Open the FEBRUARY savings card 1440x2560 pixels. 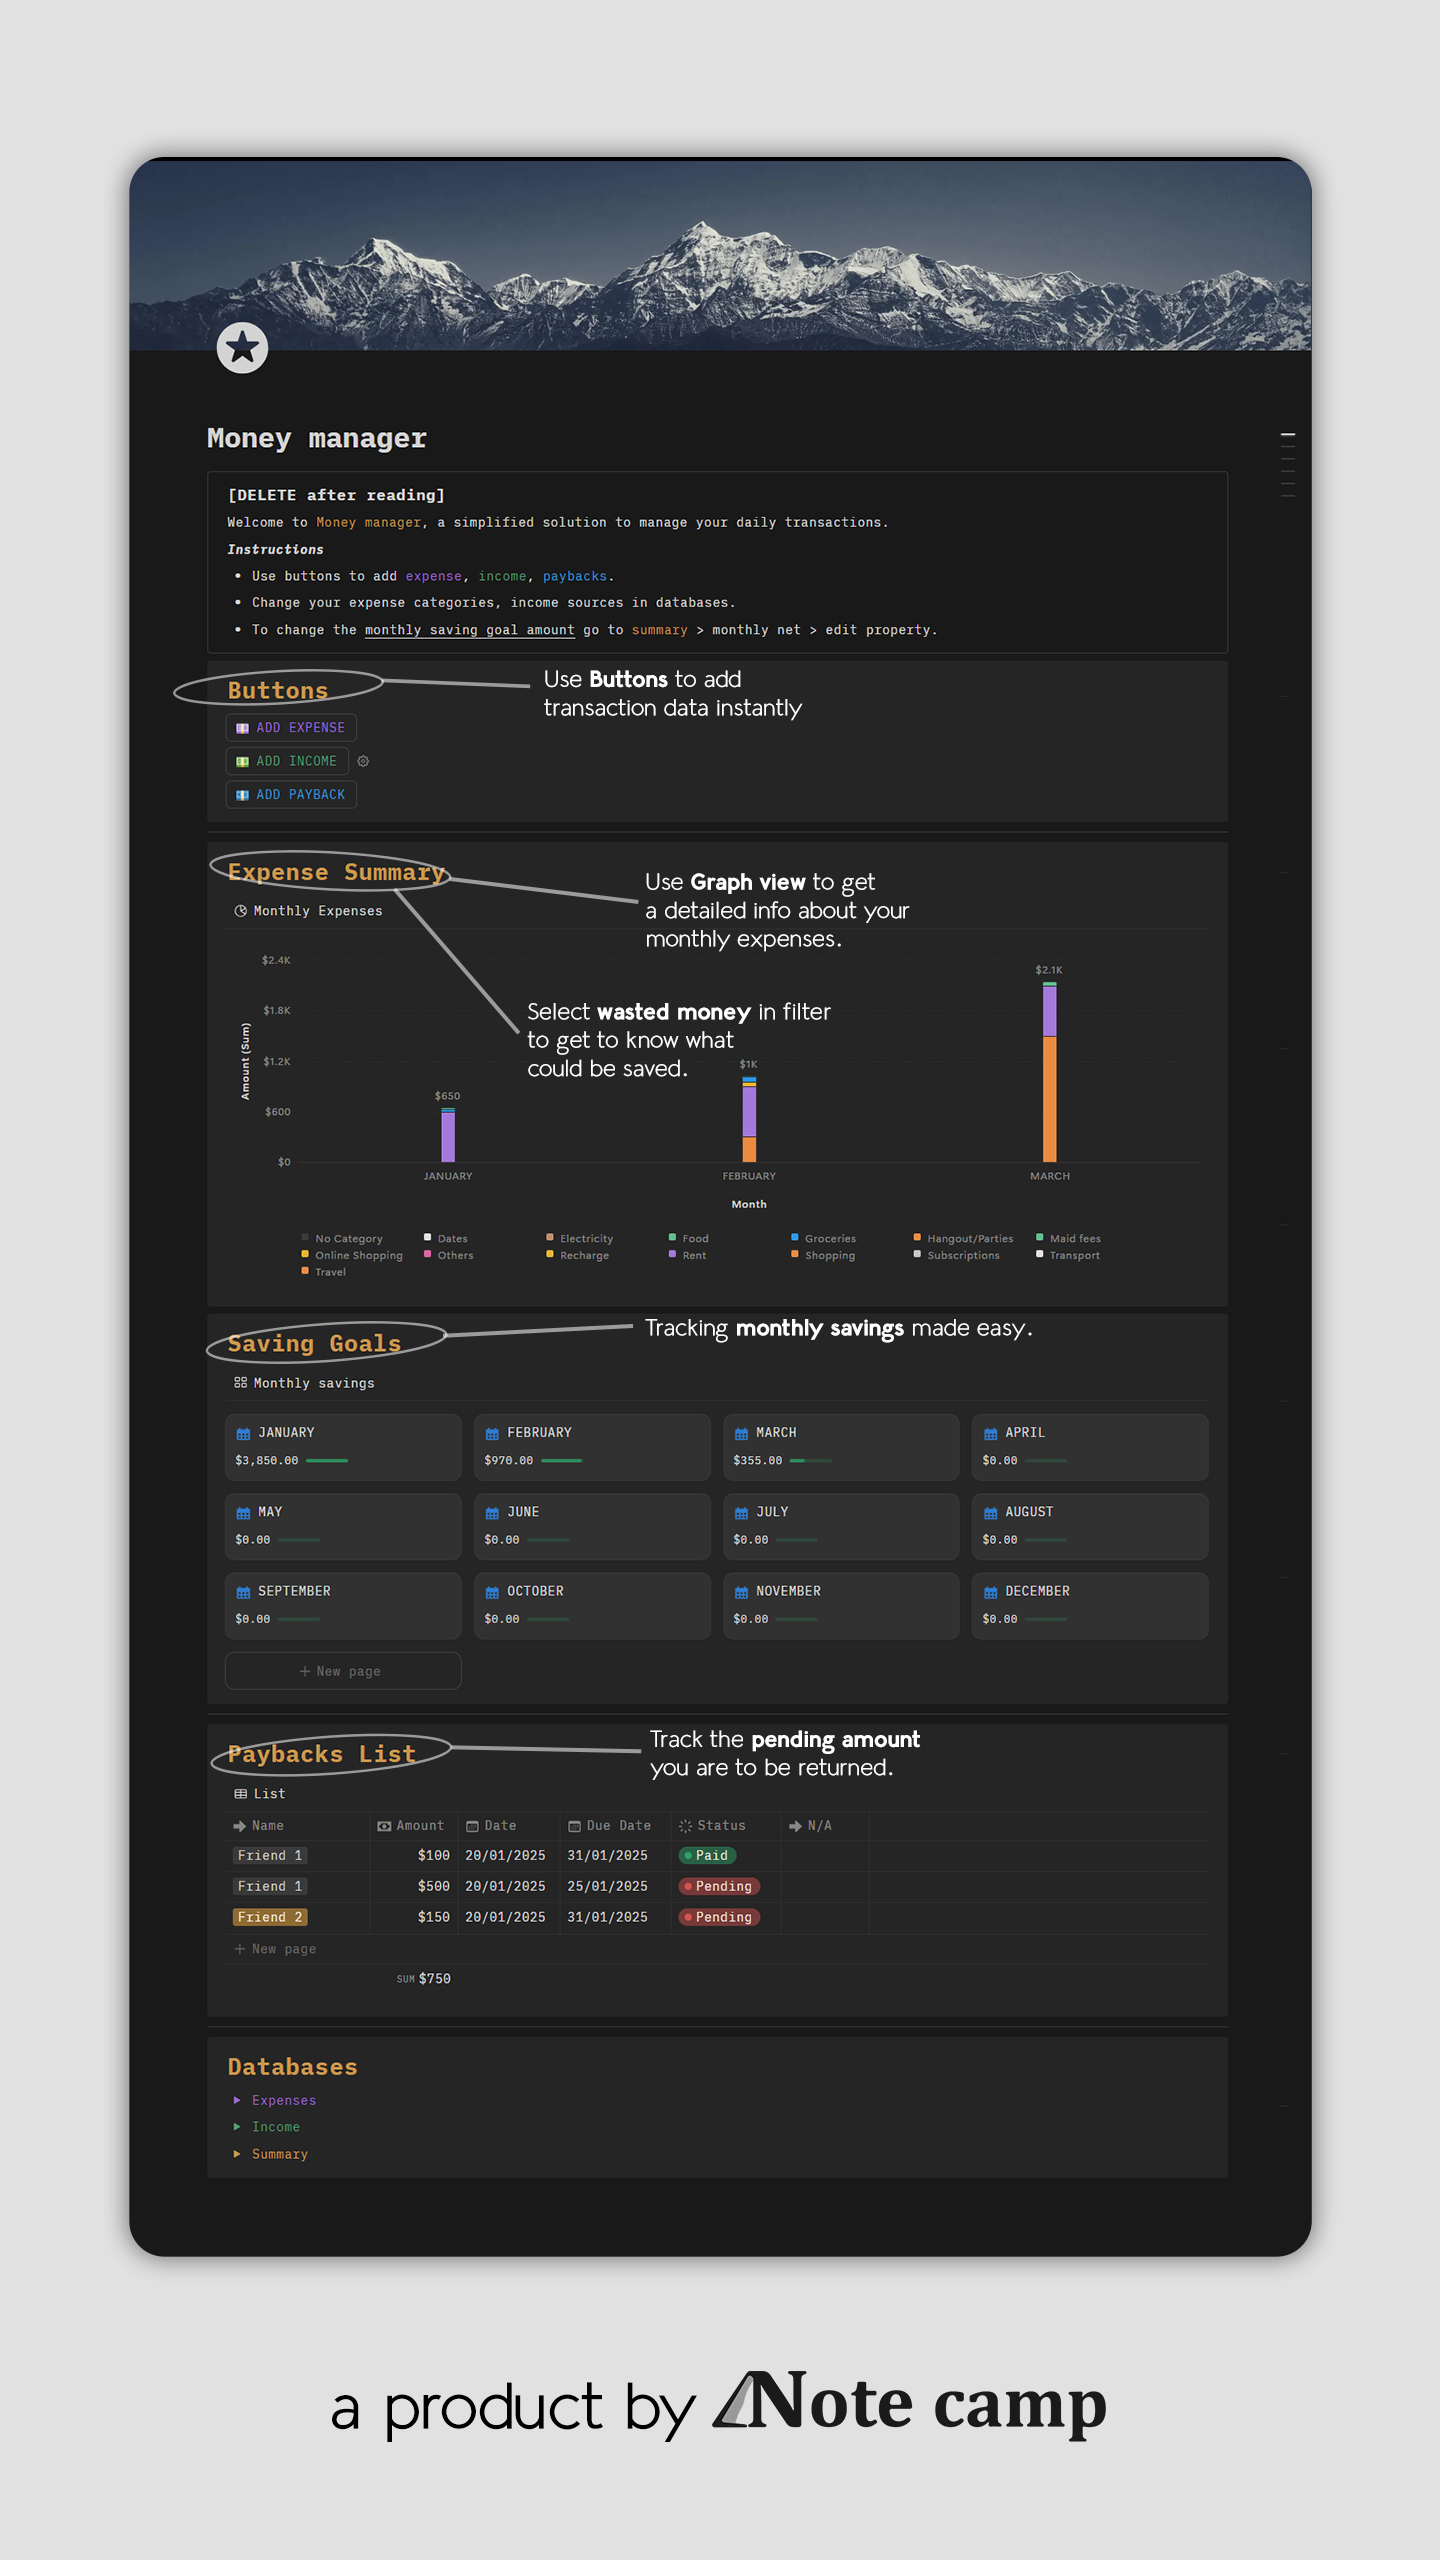(x=592, y=1447)
